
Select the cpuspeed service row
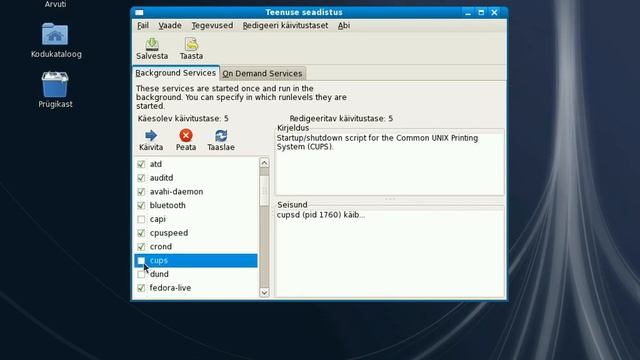click(x=196, y=233)
